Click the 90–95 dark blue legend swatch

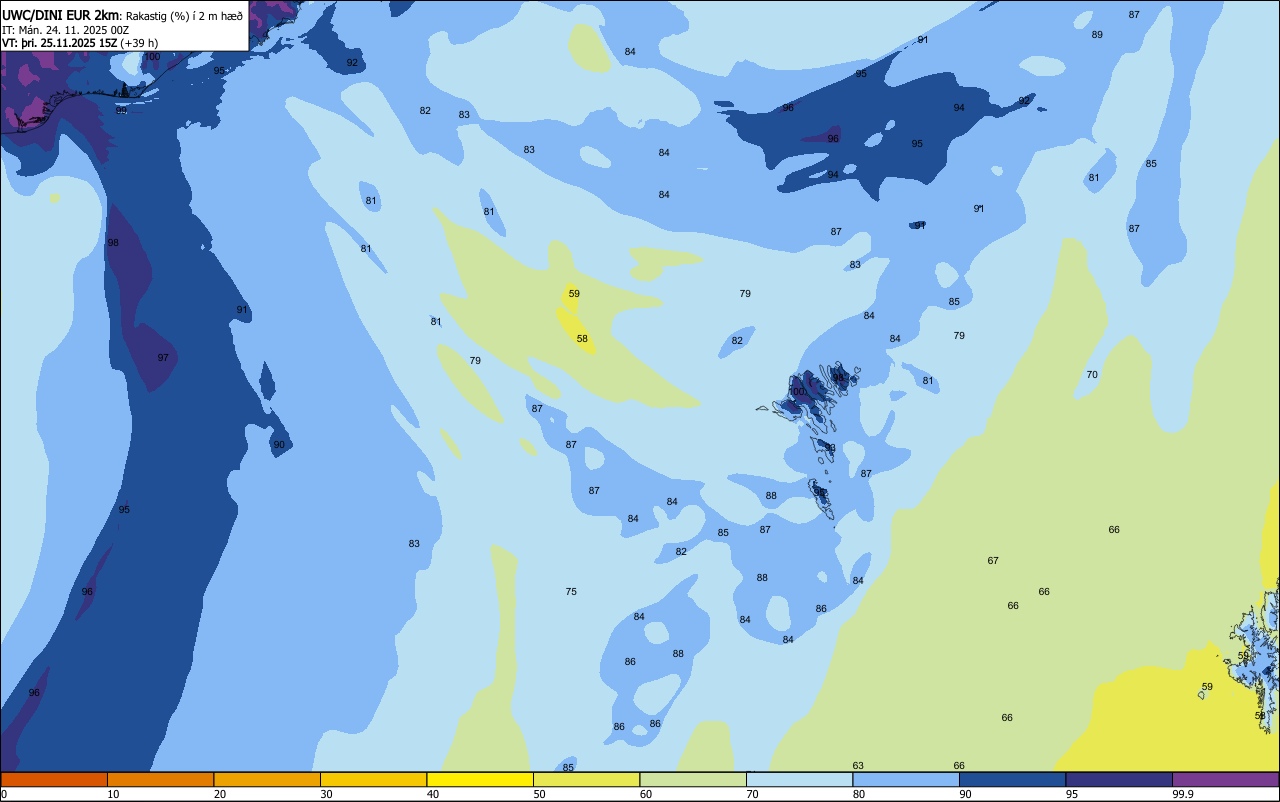point(1012,779)
